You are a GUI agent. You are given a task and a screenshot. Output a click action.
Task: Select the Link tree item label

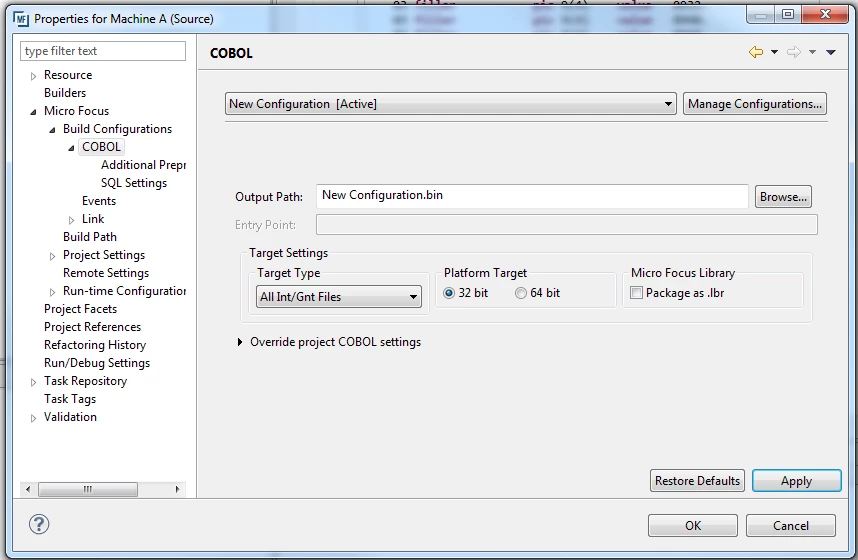tap(93, 219)
